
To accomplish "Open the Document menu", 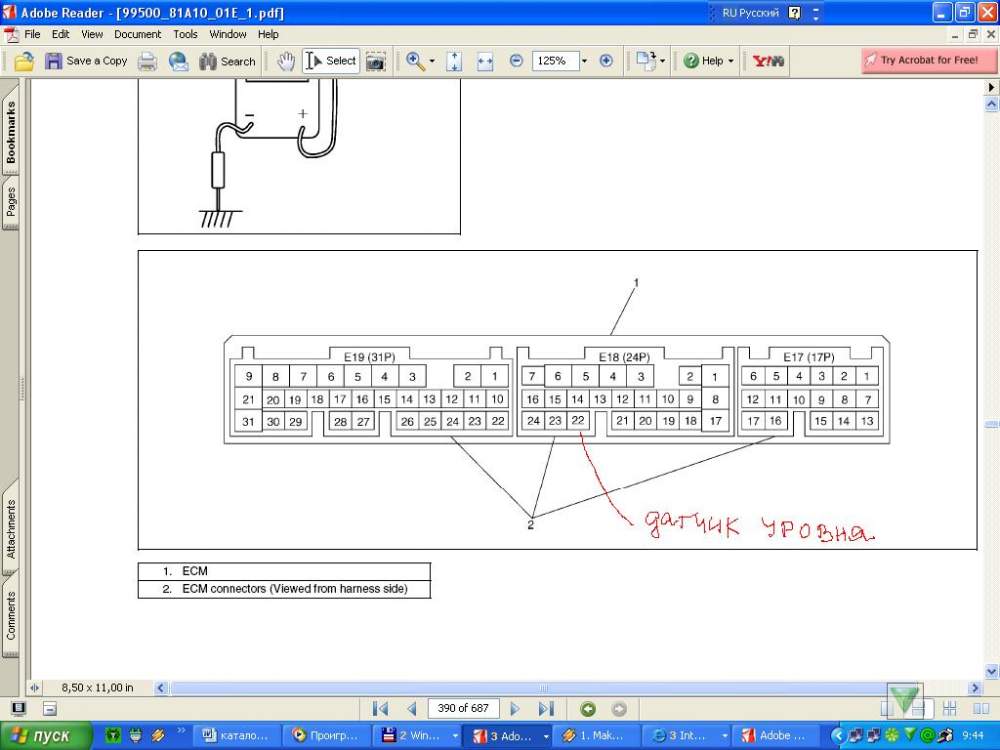I will [137, 34].
